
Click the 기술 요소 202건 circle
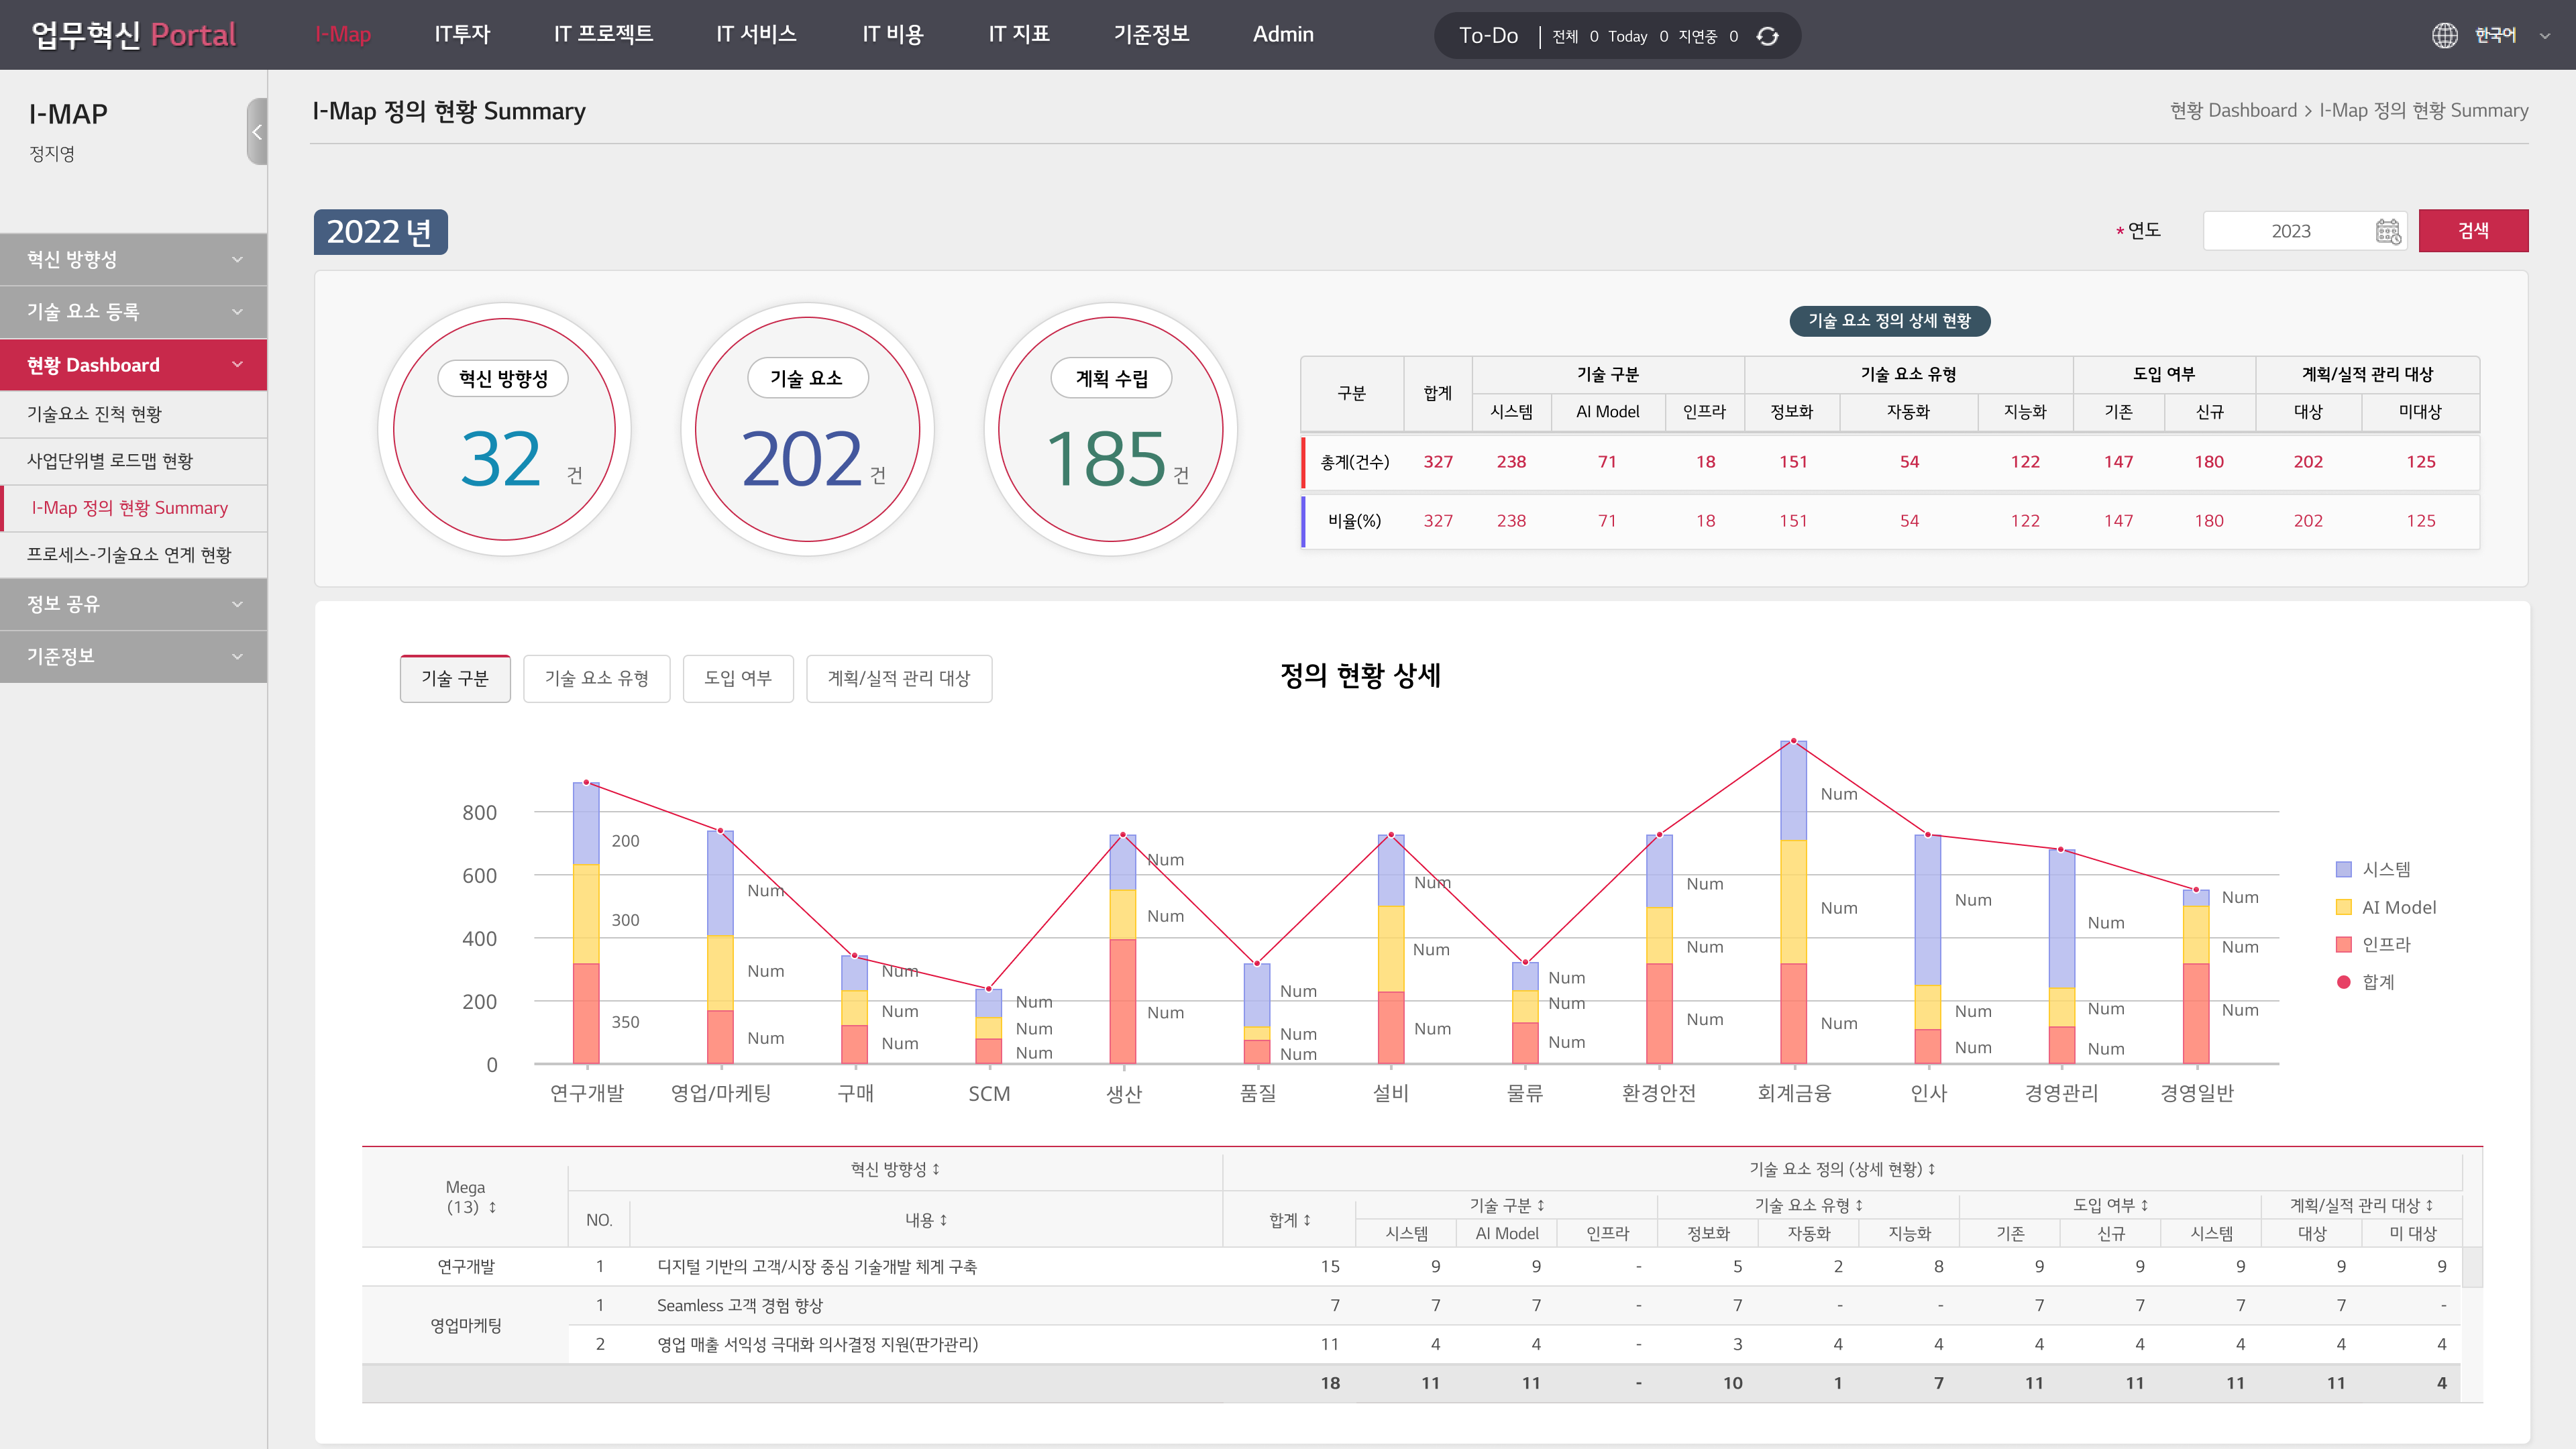coord(807,429)
